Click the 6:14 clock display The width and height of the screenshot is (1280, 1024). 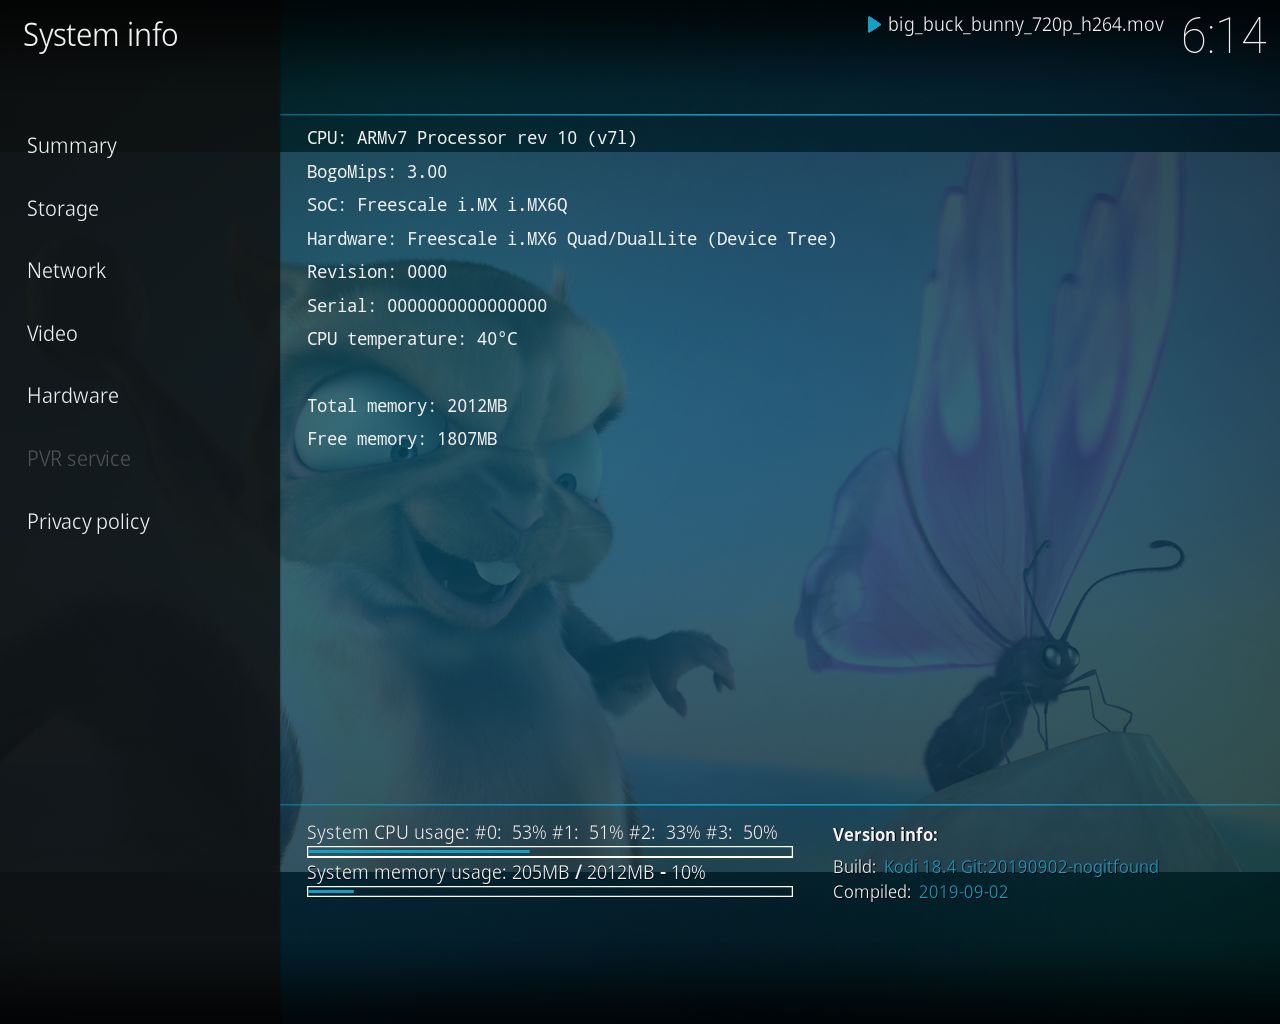tap(1223, 37)
